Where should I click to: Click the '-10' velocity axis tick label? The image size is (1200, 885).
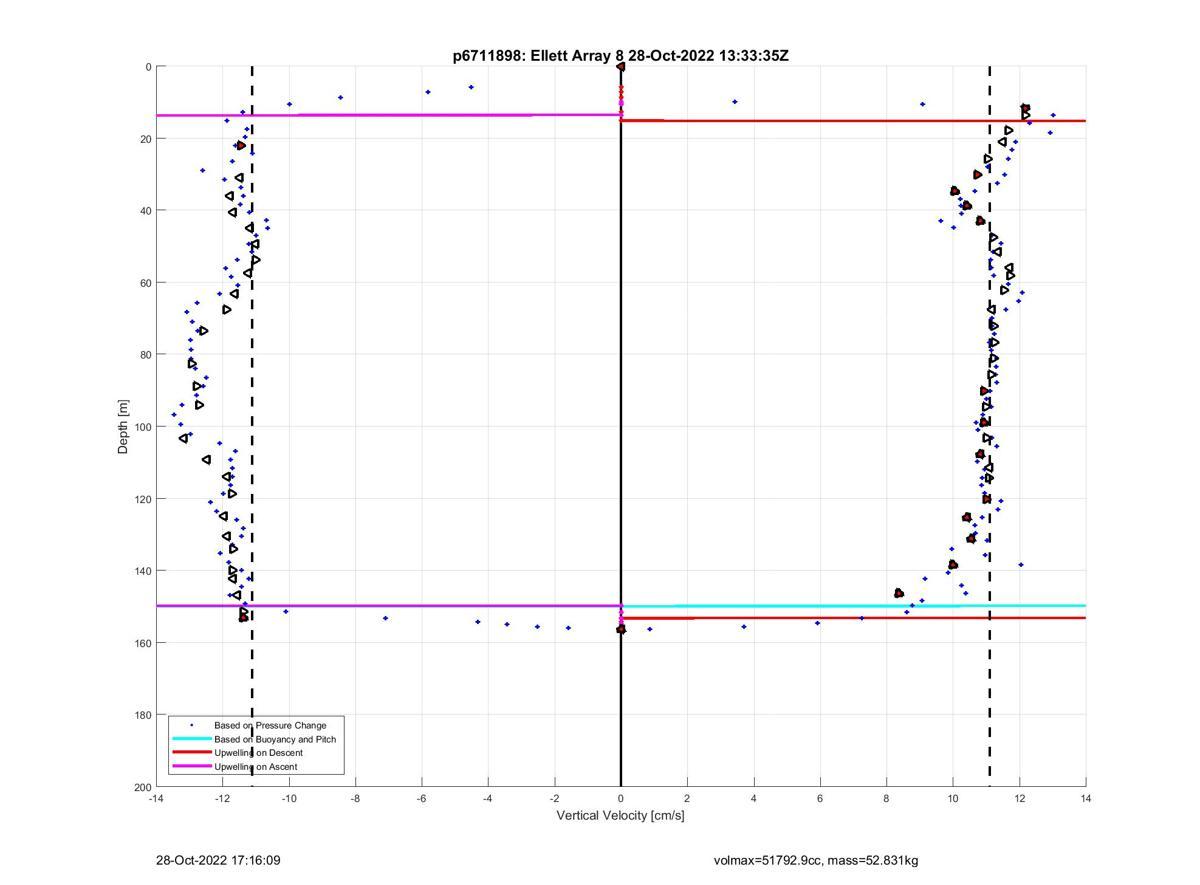[x=289, y=798]
